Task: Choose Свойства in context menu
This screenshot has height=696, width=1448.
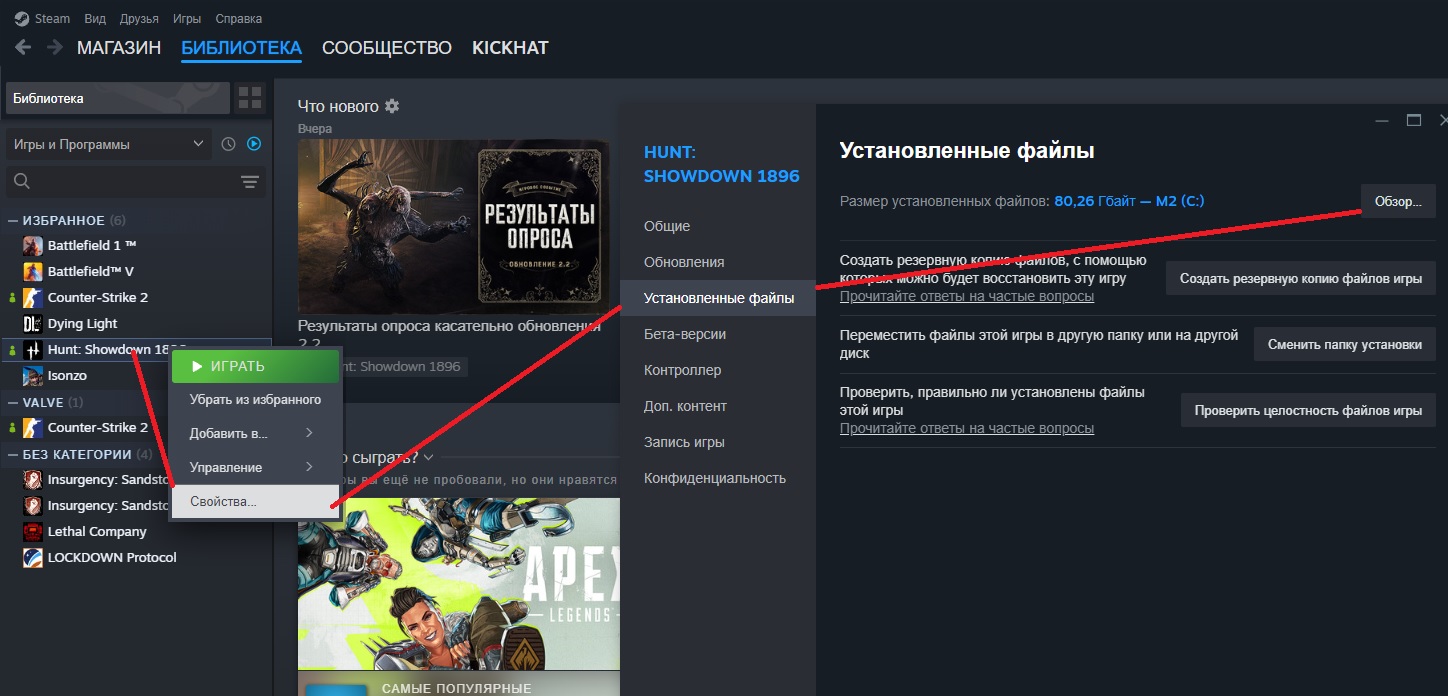Action: tap(256, 502)
